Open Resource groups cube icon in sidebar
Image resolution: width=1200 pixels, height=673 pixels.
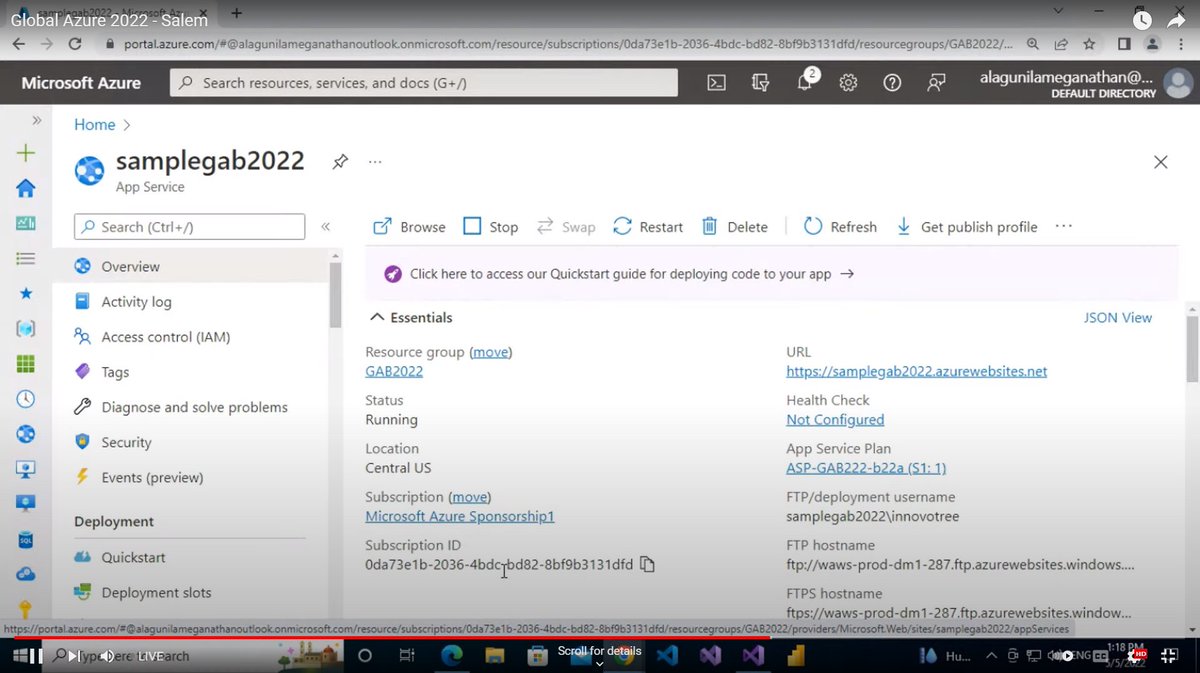pyautogui.click(x=26, y=328)
